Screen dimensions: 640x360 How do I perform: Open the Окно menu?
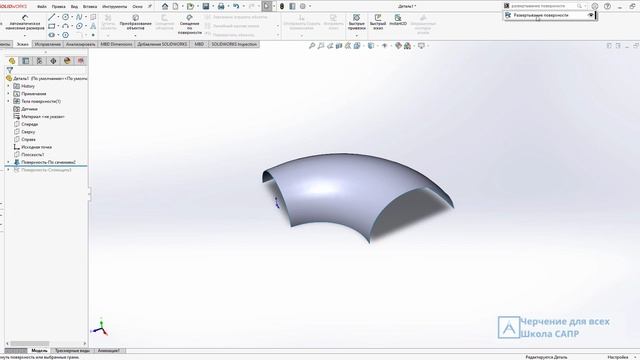(x=138, y=7)
